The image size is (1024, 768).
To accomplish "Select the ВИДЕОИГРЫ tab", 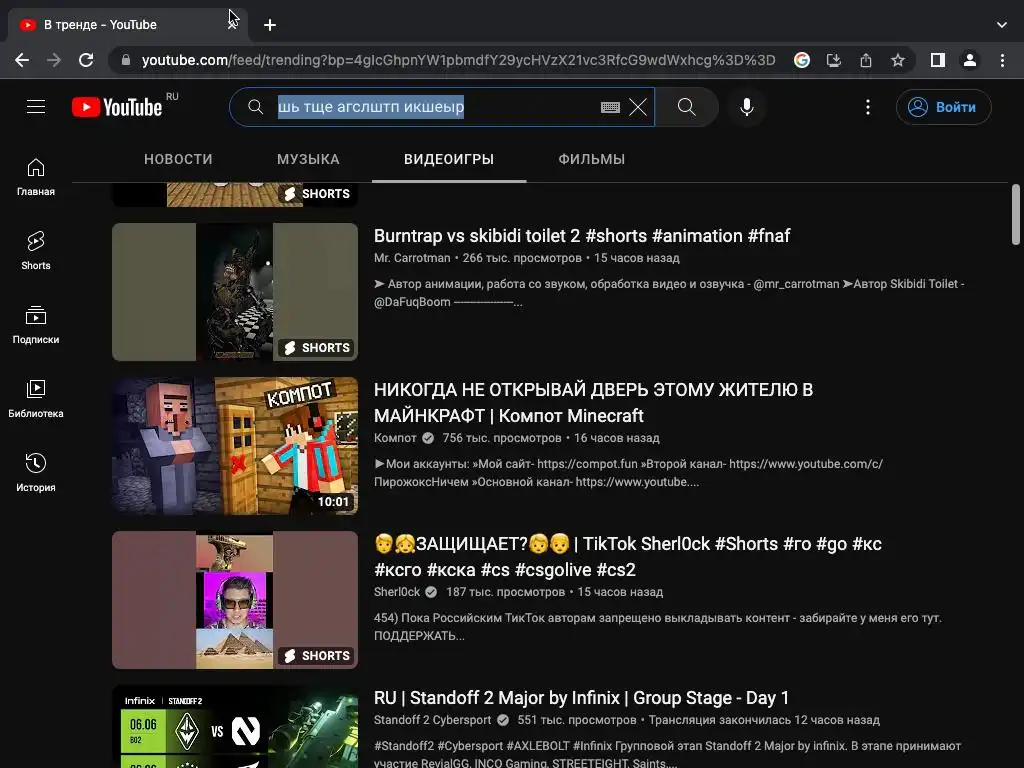I will coord(449,159).
